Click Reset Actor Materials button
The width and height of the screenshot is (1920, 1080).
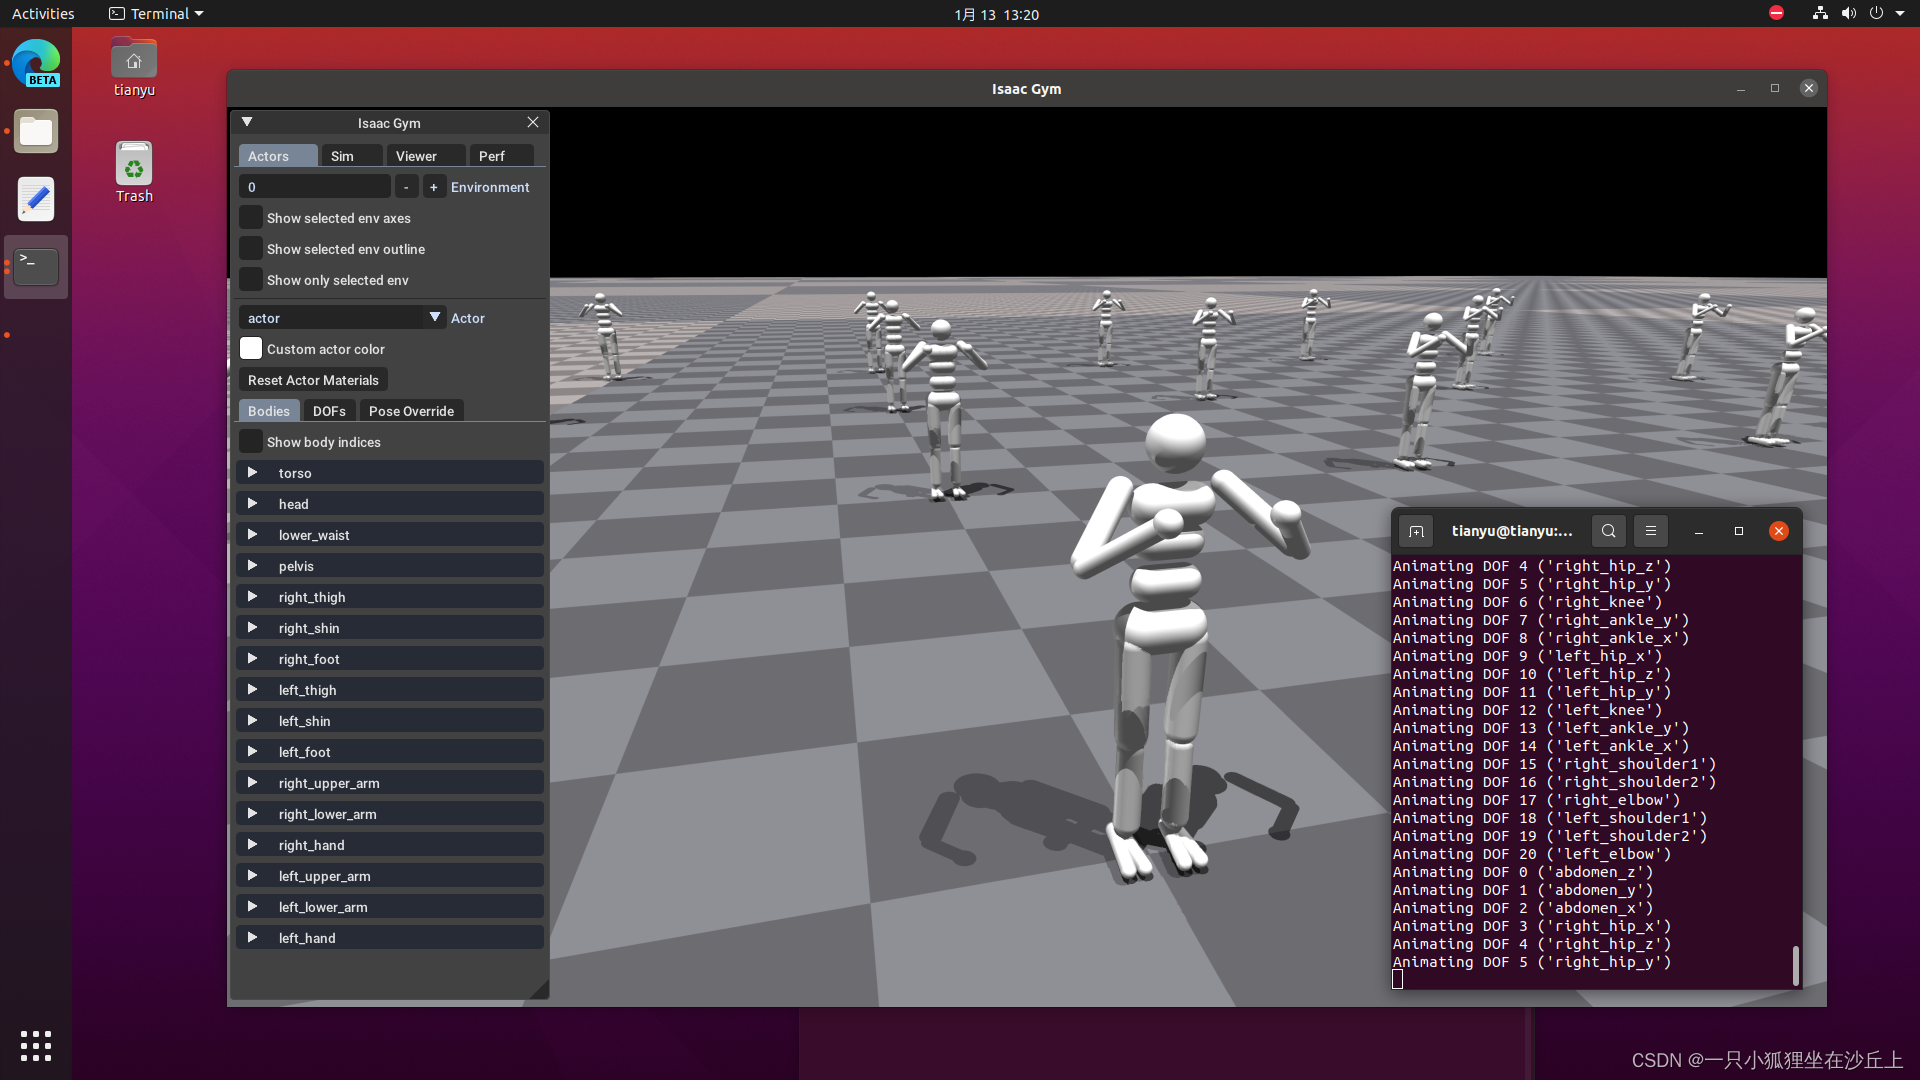pos(313,380)
